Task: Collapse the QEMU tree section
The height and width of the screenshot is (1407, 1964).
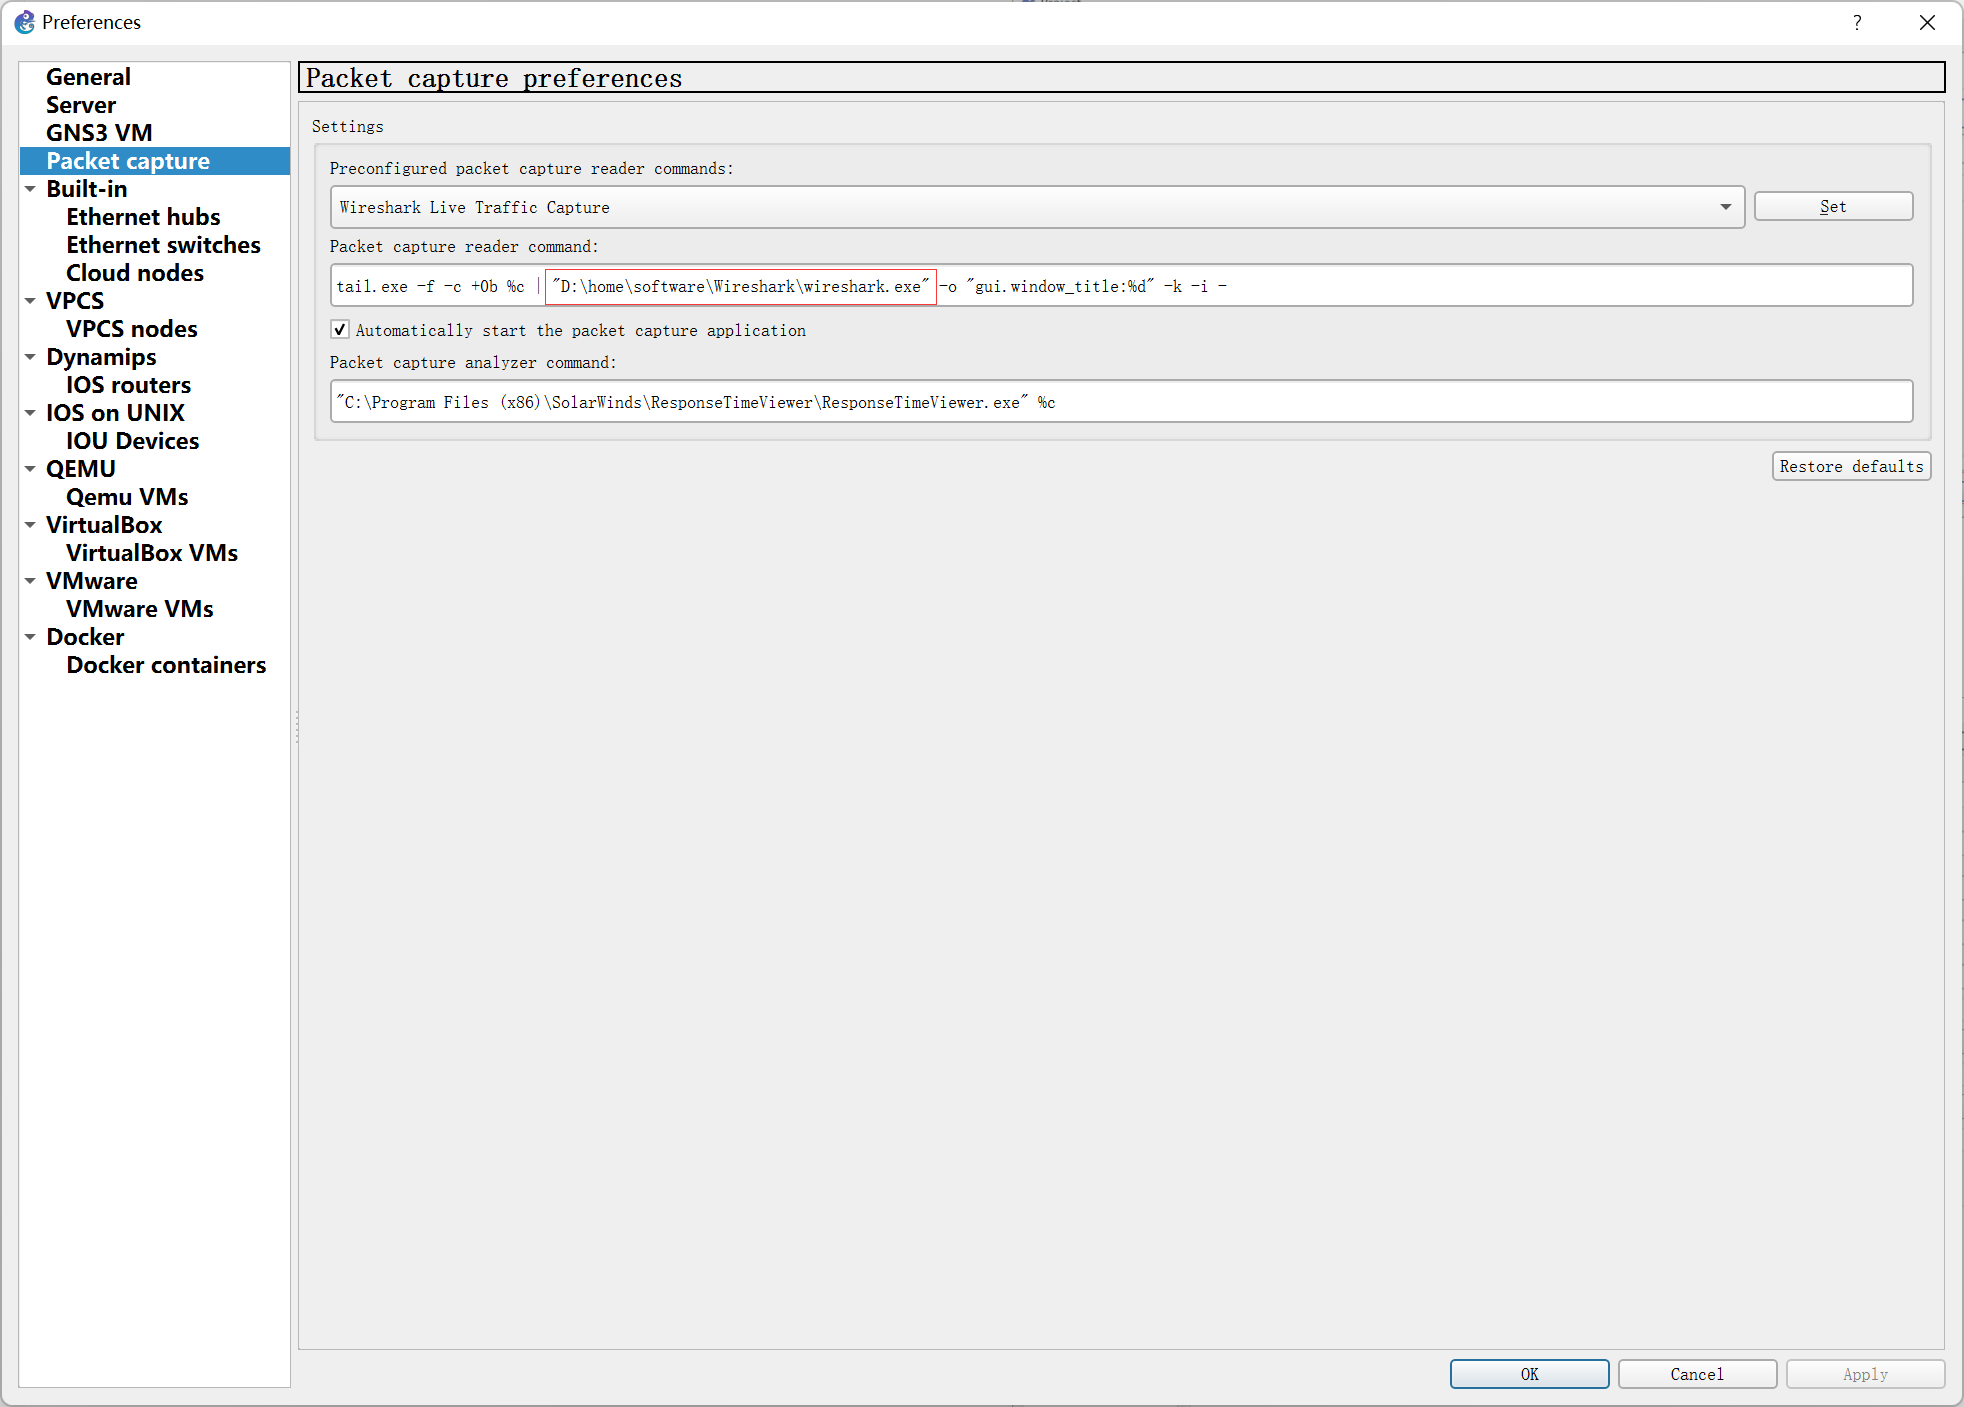Action: point(30,469)
